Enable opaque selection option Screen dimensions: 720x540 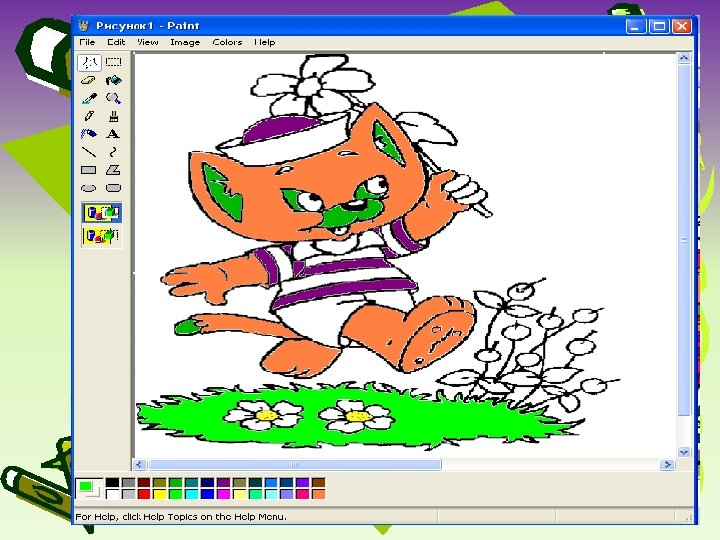pyautogui.click(x=102, y=213)
